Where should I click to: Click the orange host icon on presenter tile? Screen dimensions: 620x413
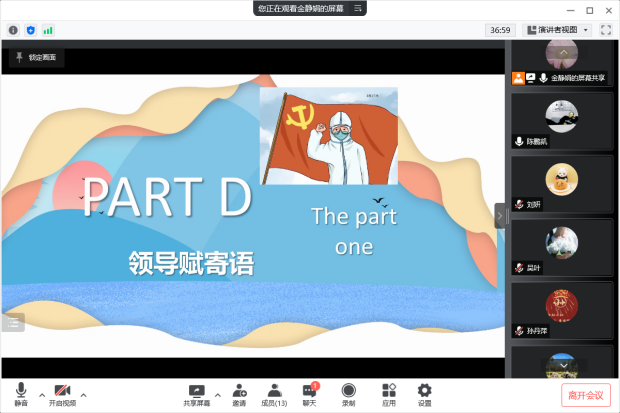(518, 78)
